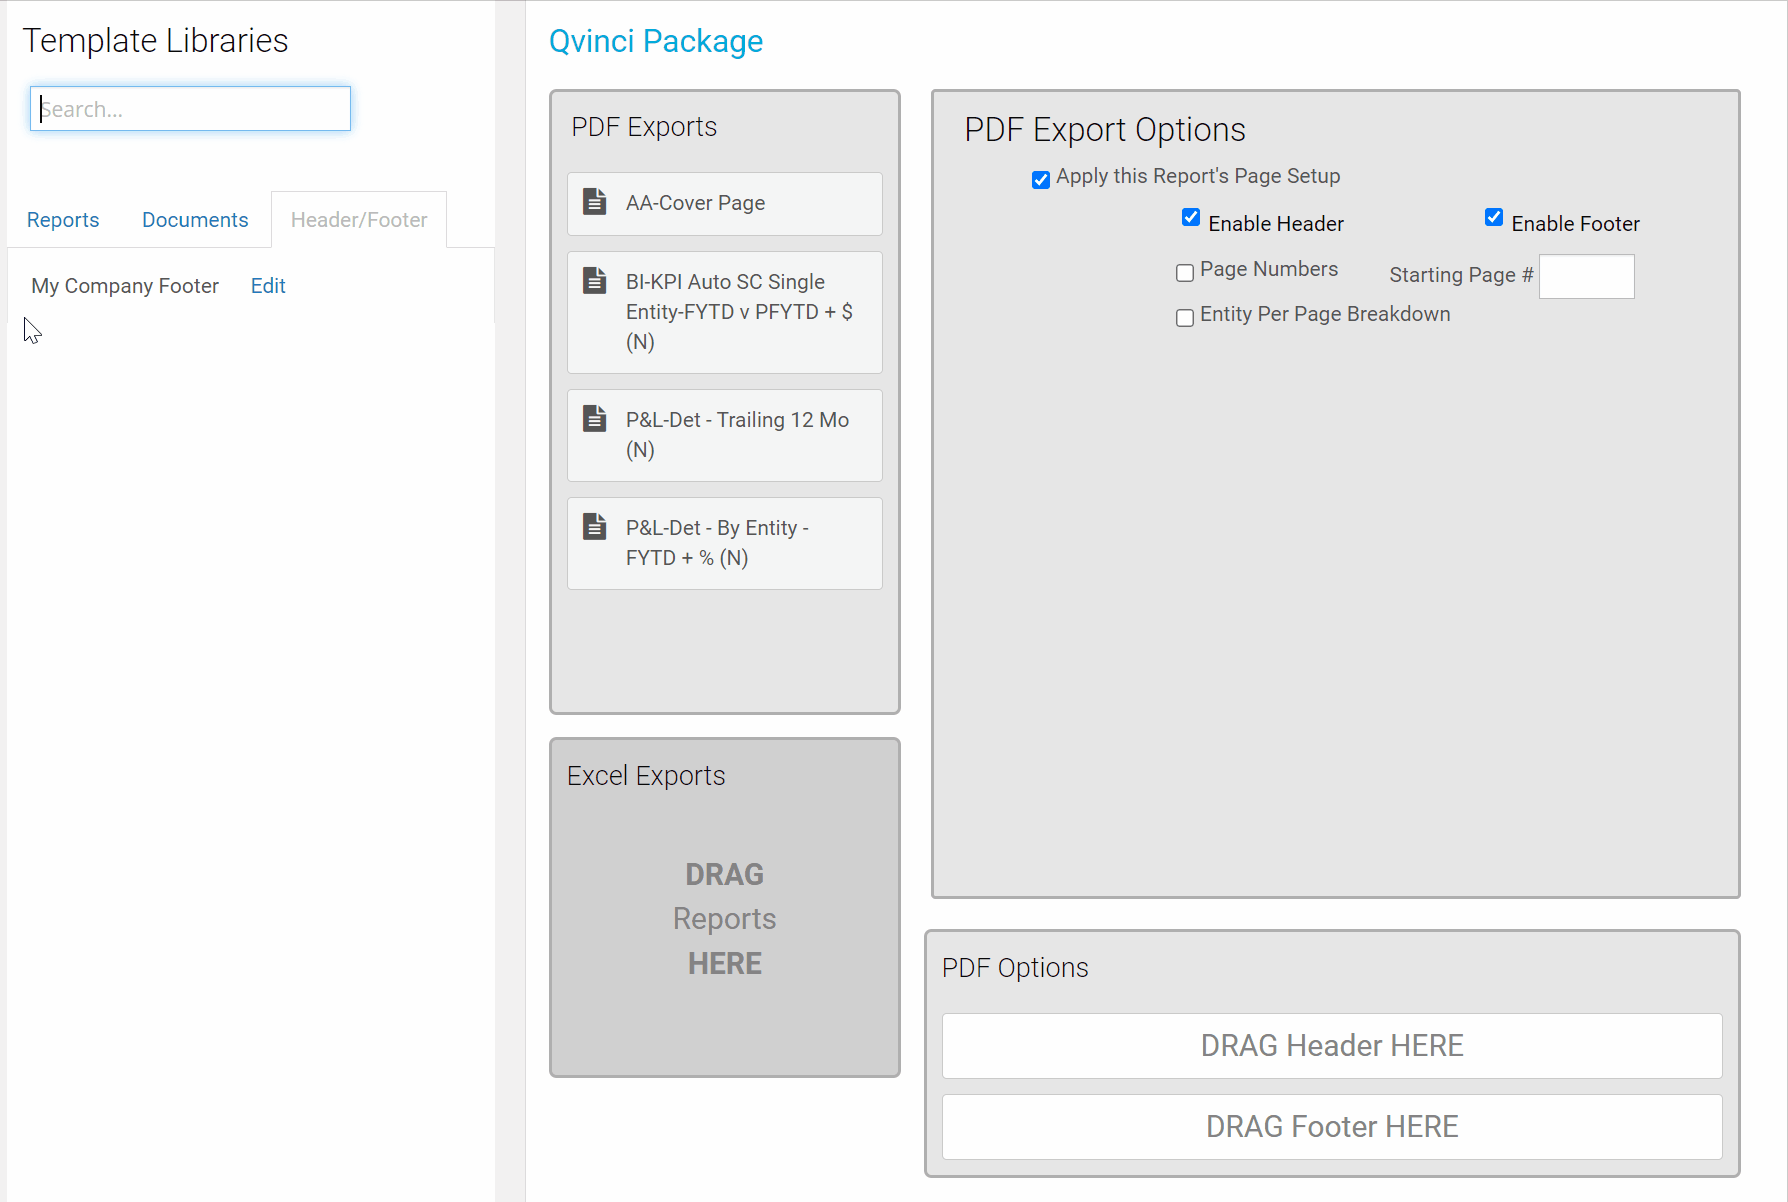
Task: Click the DRAG Header HERE drop zone
Action: coord(1332,1046)
